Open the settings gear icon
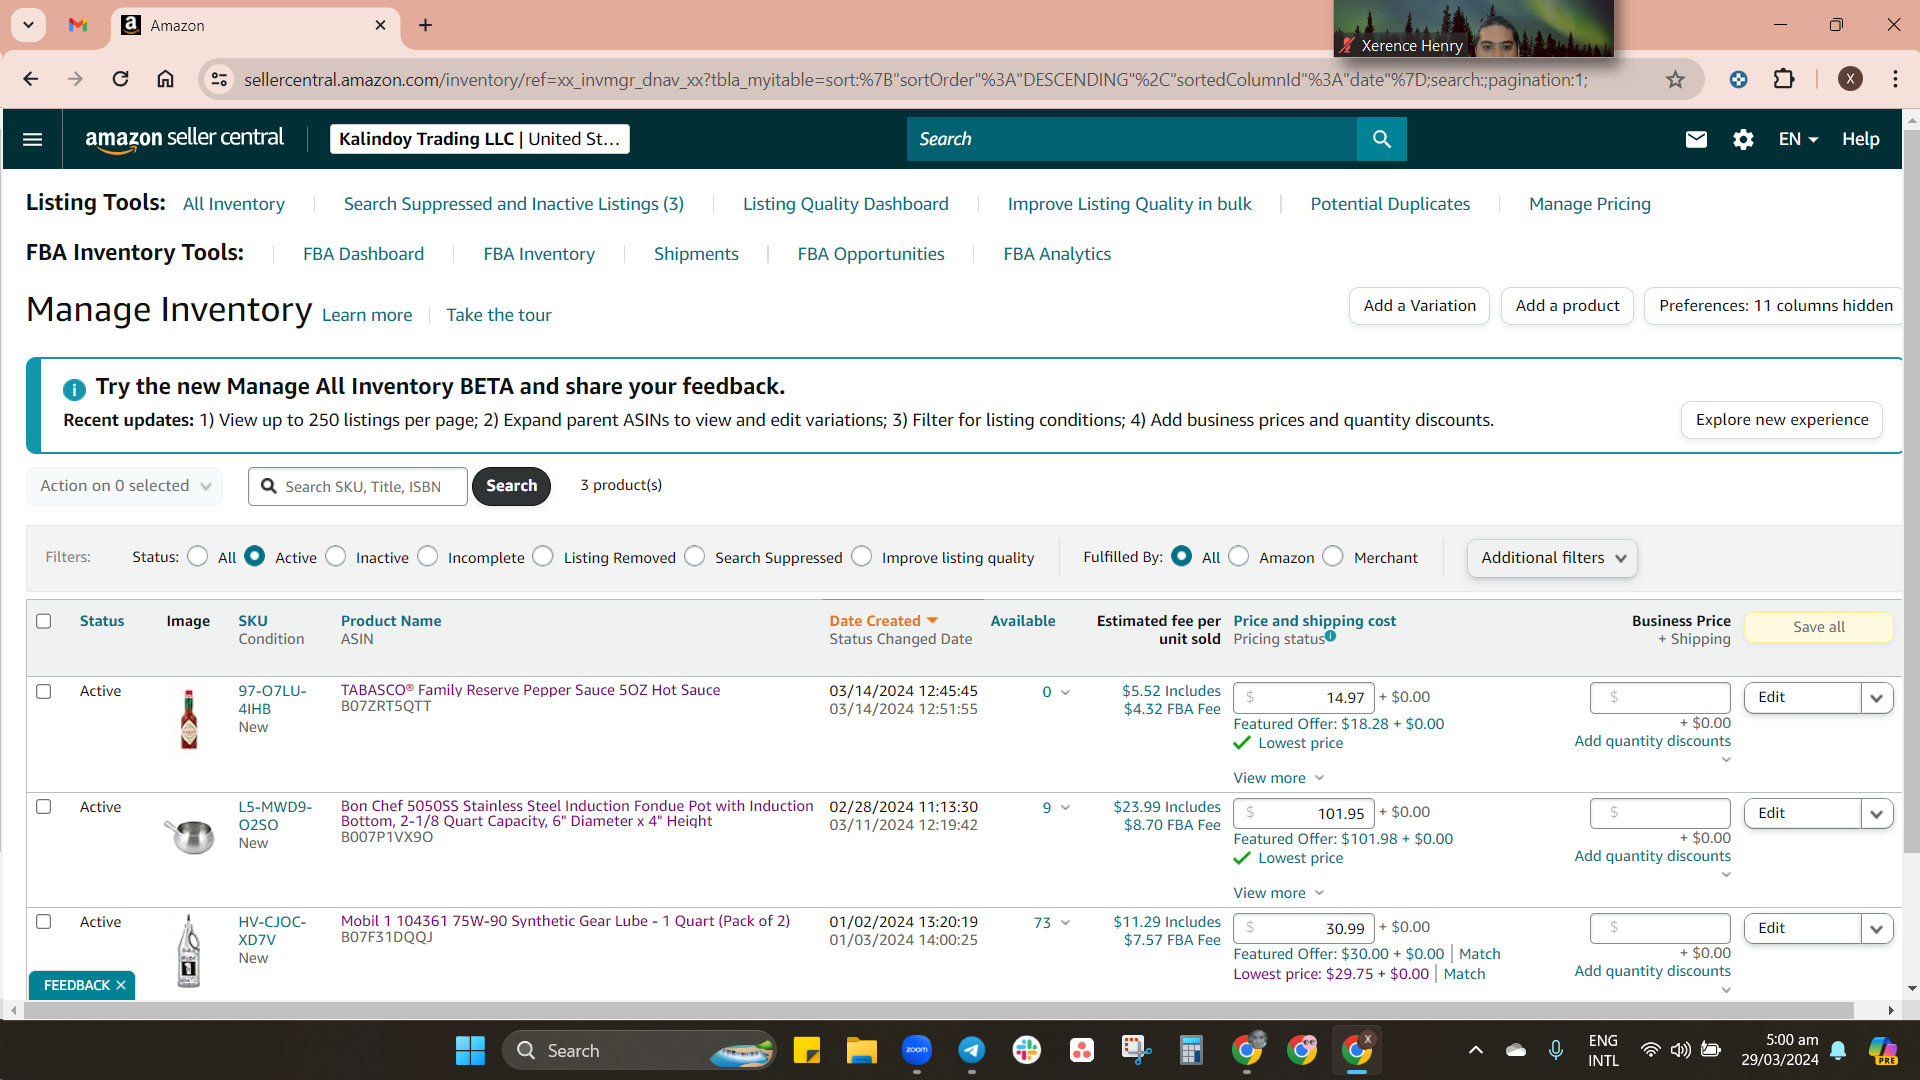 [1743, 139]
